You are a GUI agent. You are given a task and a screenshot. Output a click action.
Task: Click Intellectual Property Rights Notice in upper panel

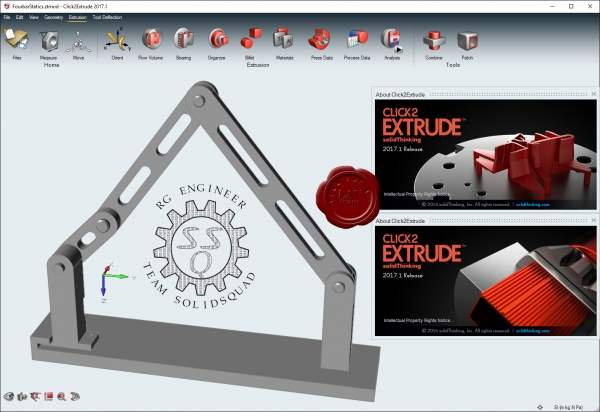pyautogui.click(x=418, y=194)
